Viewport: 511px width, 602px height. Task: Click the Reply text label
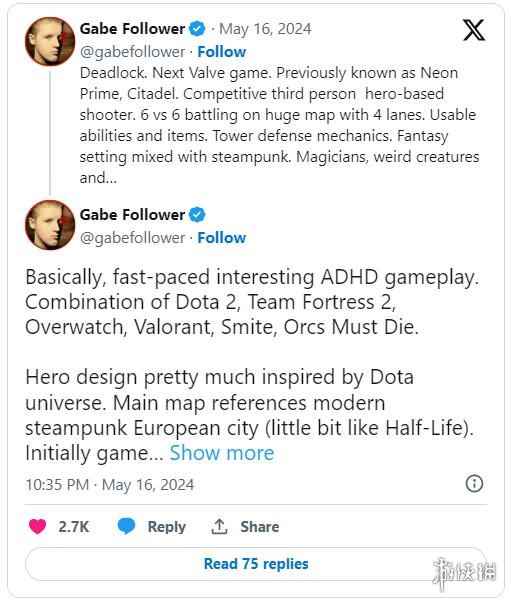coord(167,527)
